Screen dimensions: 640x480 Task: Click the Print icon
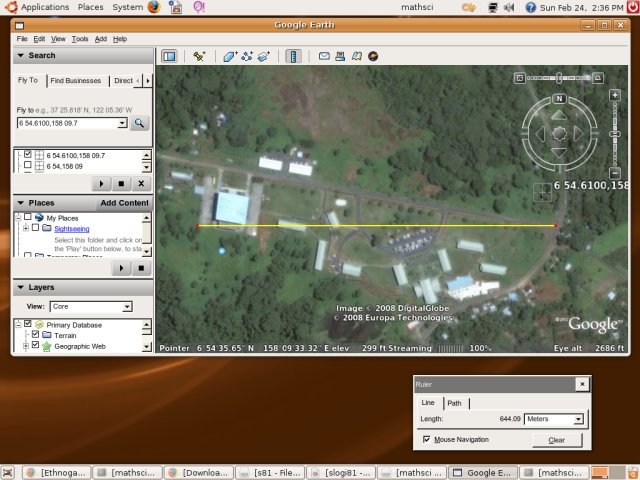pyautogui.click(x=340, y=56)
